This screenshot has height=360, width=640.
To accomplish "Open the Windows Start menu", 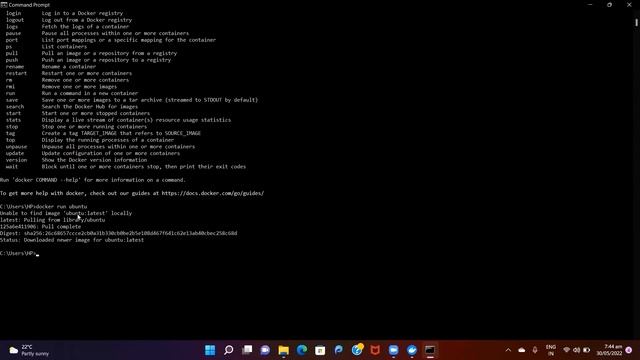I will [x=210, y=350].
